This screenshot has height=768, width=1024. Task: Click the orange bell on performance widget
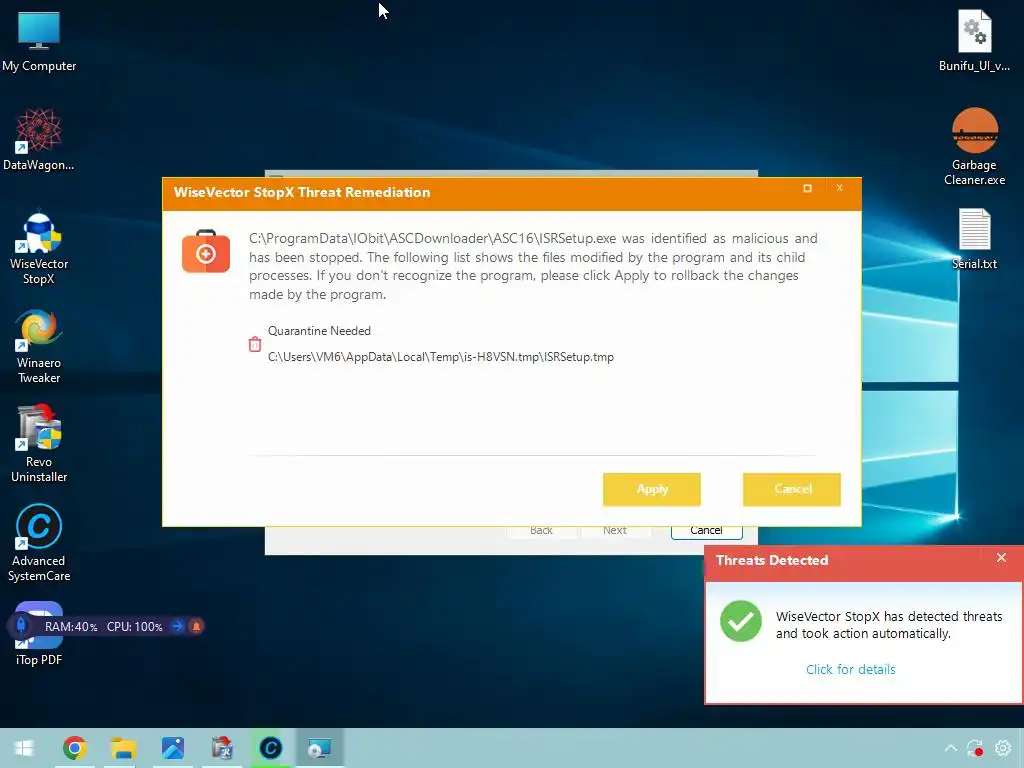point(196,626)
